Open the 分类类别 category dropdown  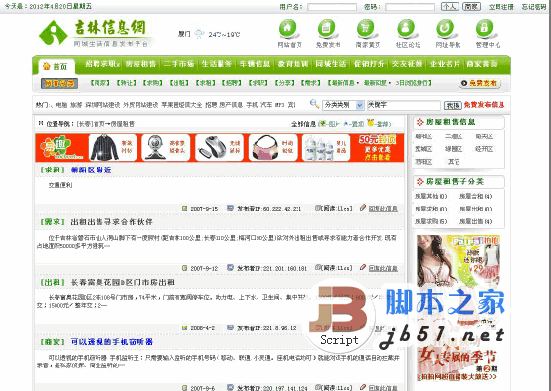click(343, 105)
